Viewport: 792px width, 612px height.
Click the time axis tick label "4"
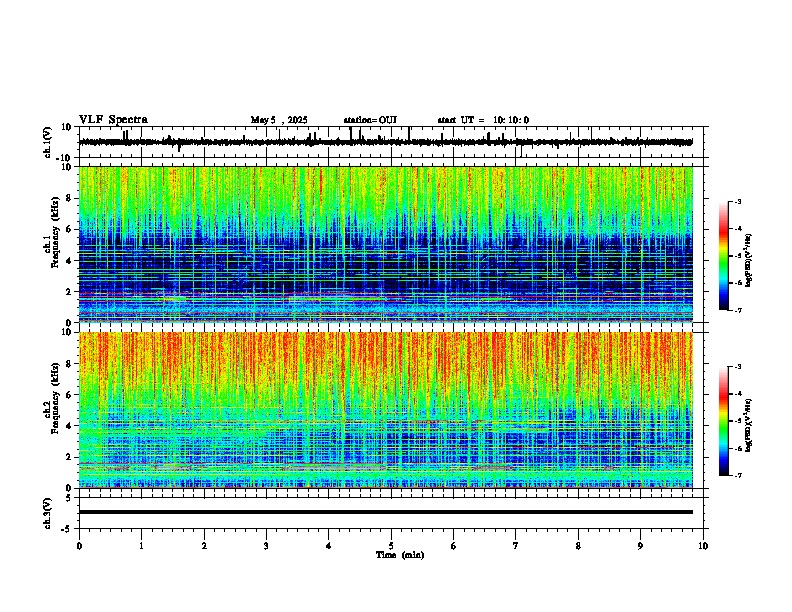coord(329,546)
